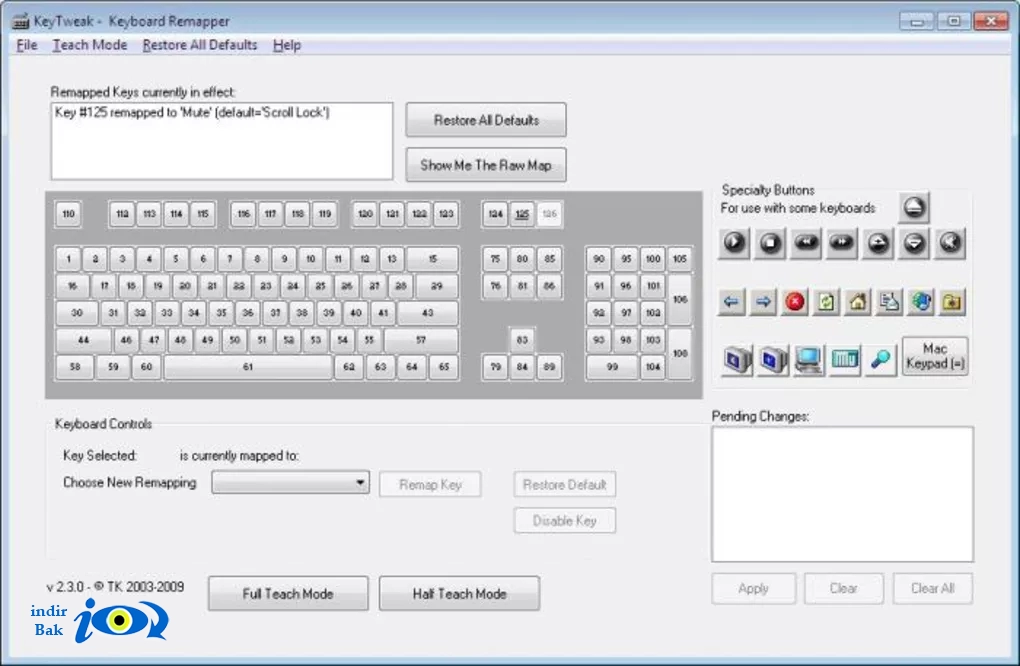Click the Volume Up specialty button
1020x666 pixels.
[x=878, y=243]
